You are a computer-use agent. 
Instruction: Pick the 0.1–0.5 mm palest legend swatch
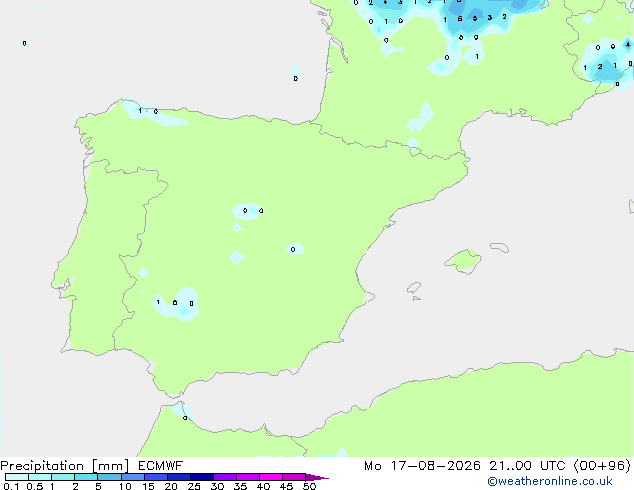pos(17,477)
